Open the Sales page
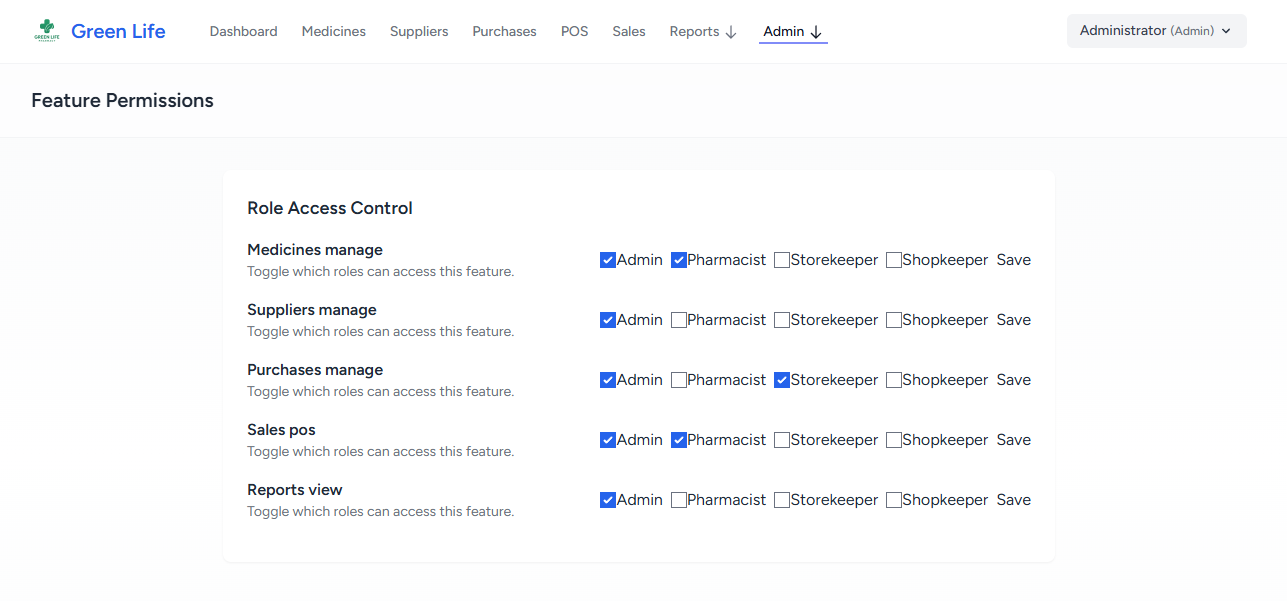The height and width of the screenshot is (601, 1287). (628, 31)
